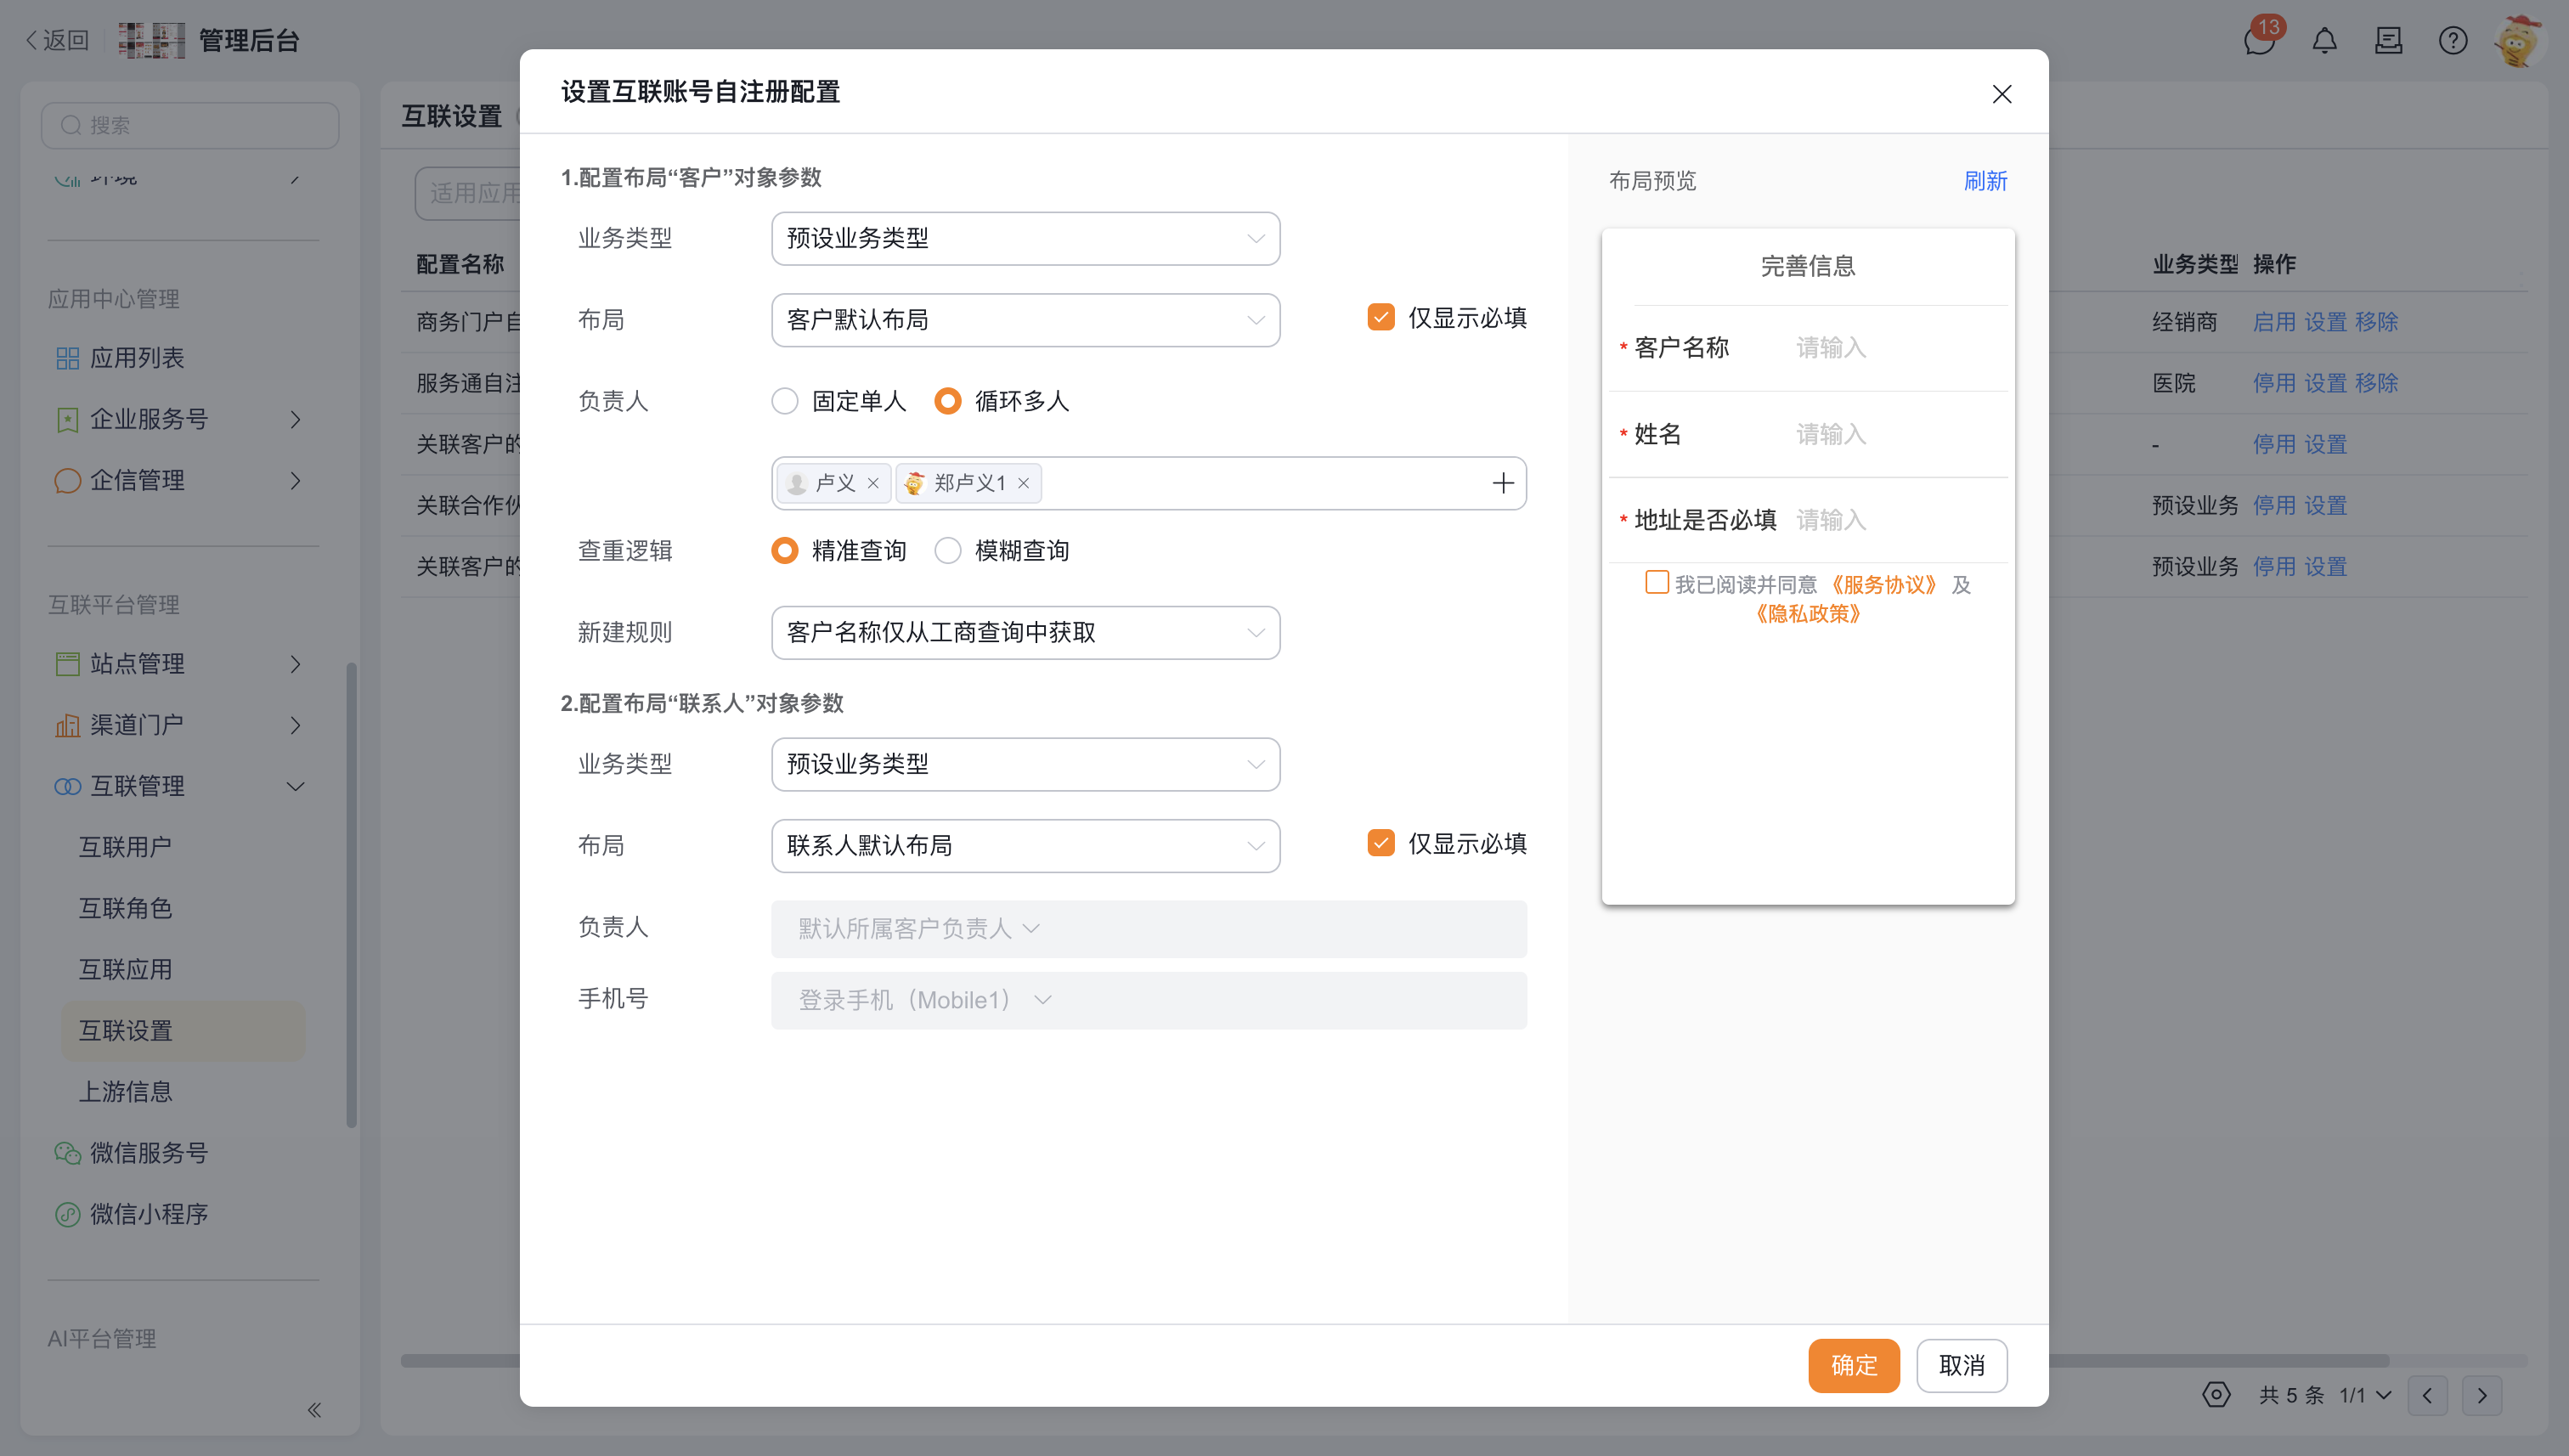Confirm with the 确定 button
This screenshot has height=1456, width=2569.
[1853, 1365]
